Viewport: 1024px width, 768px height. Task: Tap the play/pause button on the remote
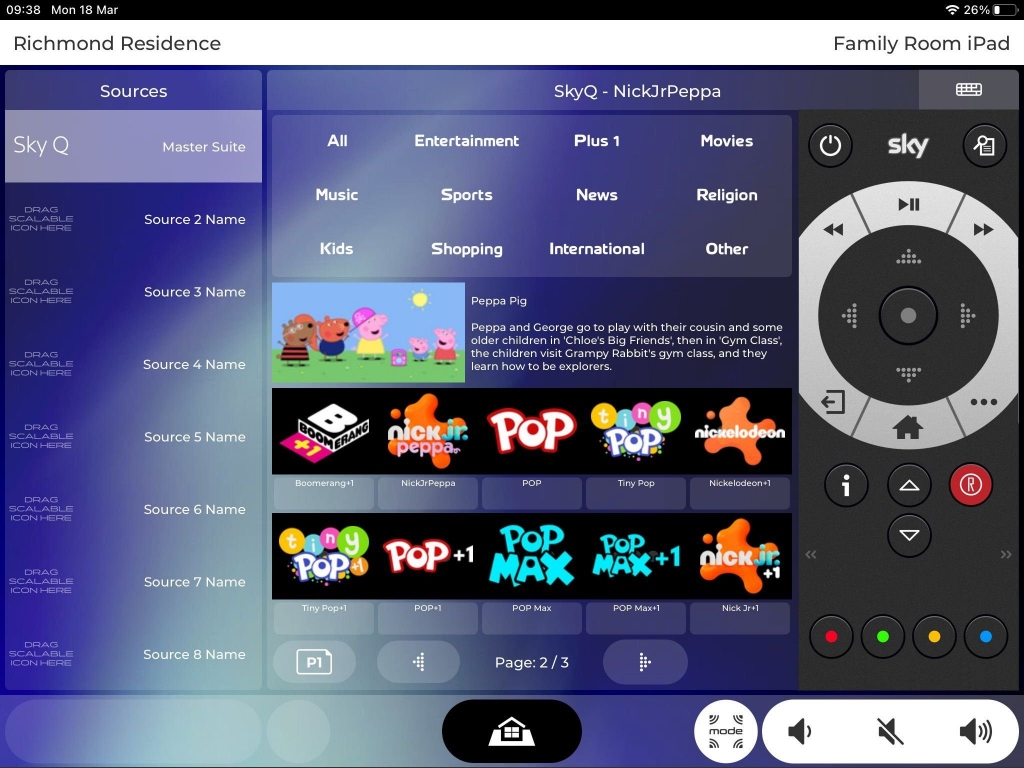[908, 205]
